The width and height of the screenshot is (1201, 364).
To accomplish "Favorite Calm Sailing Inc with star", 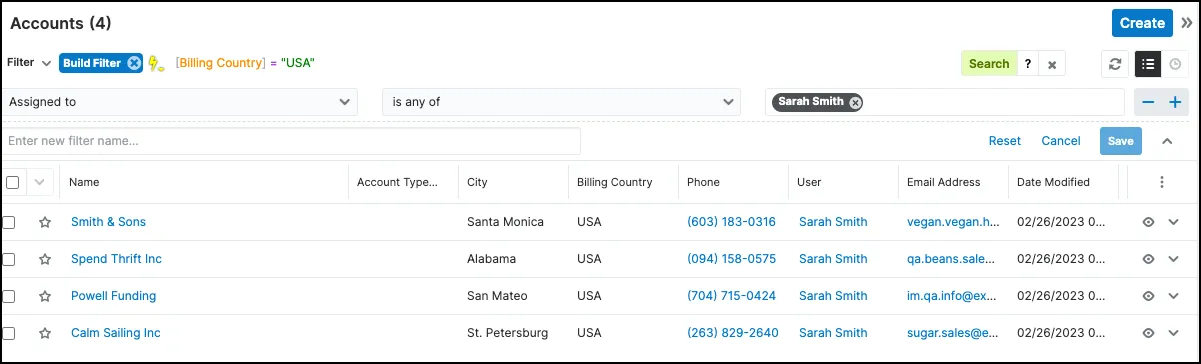I will [44, 333].
